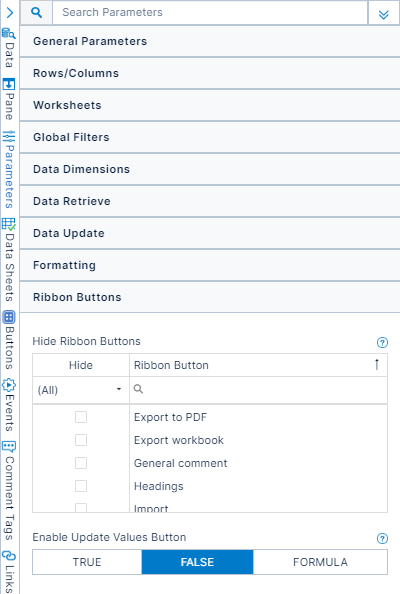
Task: Collapse the Ribbon Buttons section
Action: tap(210, 297)
